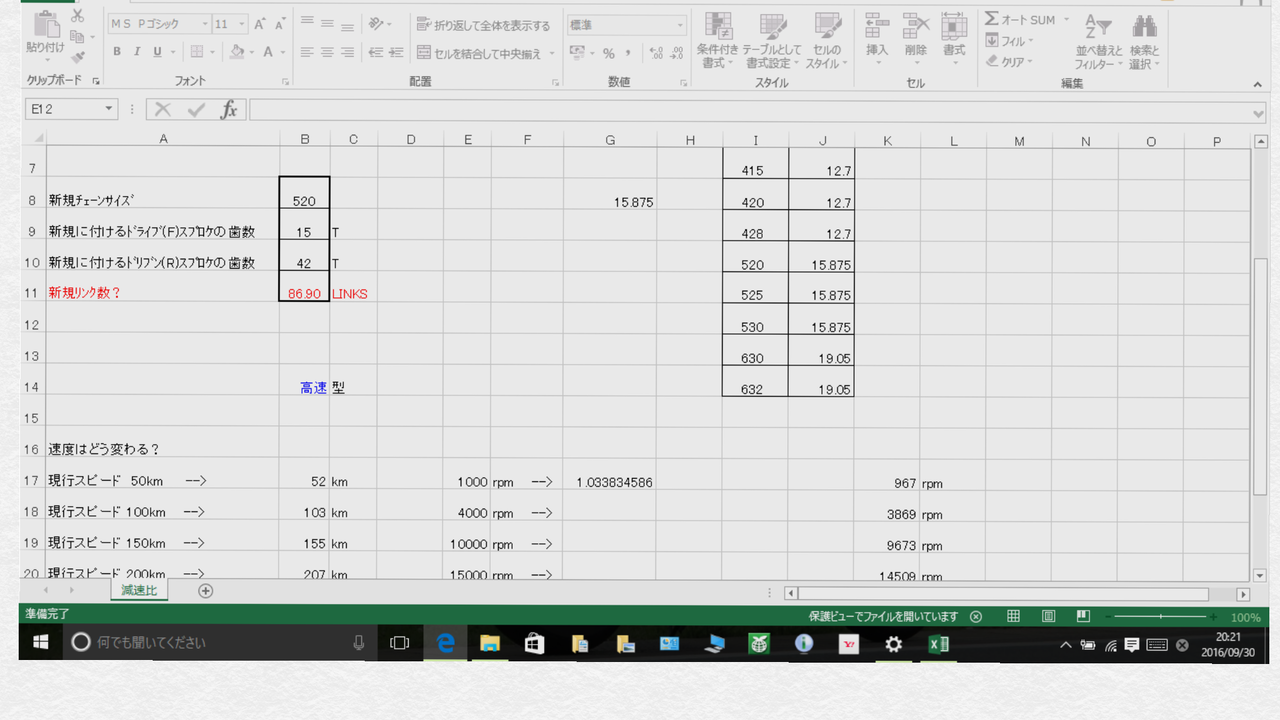Image resolution: width=1280 pixels, height=720 pixels.
Task: Click the cell Borders icon
Action: click(x=197, y=52)
